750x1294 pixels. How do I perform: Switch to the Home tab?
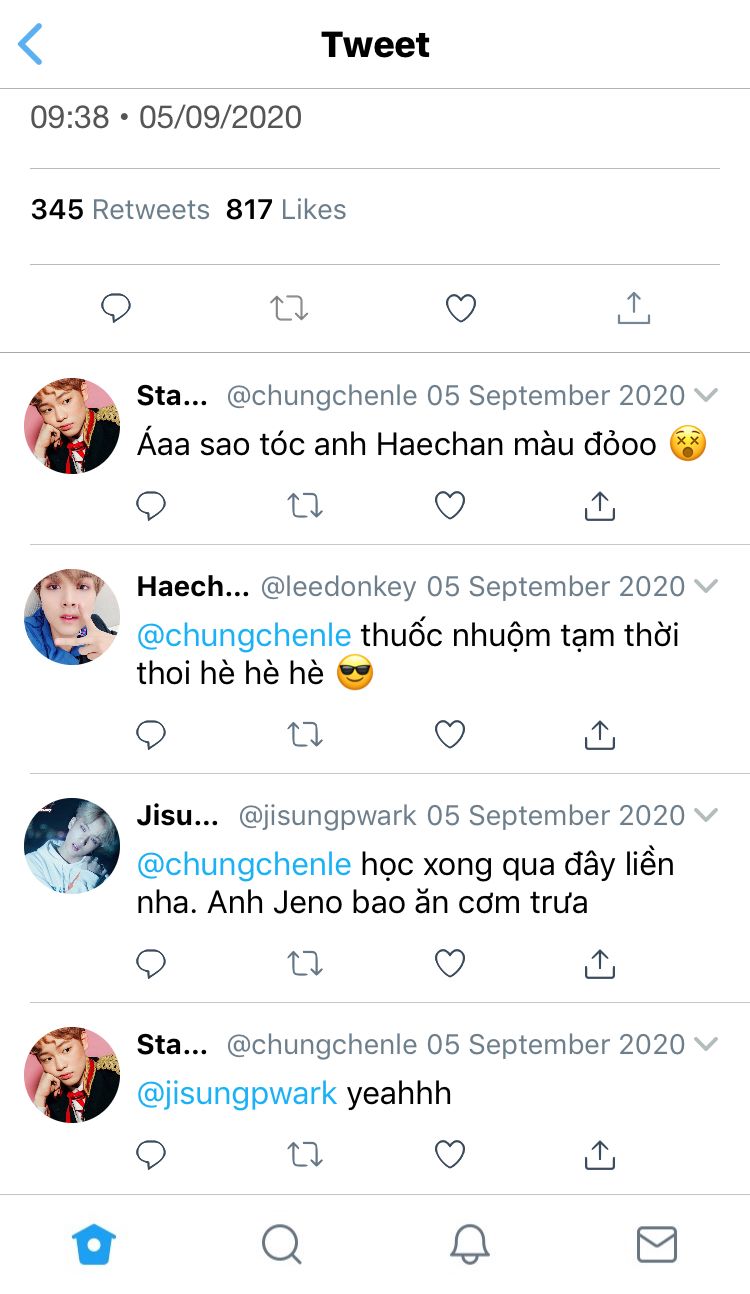[x=94, y=1245]
